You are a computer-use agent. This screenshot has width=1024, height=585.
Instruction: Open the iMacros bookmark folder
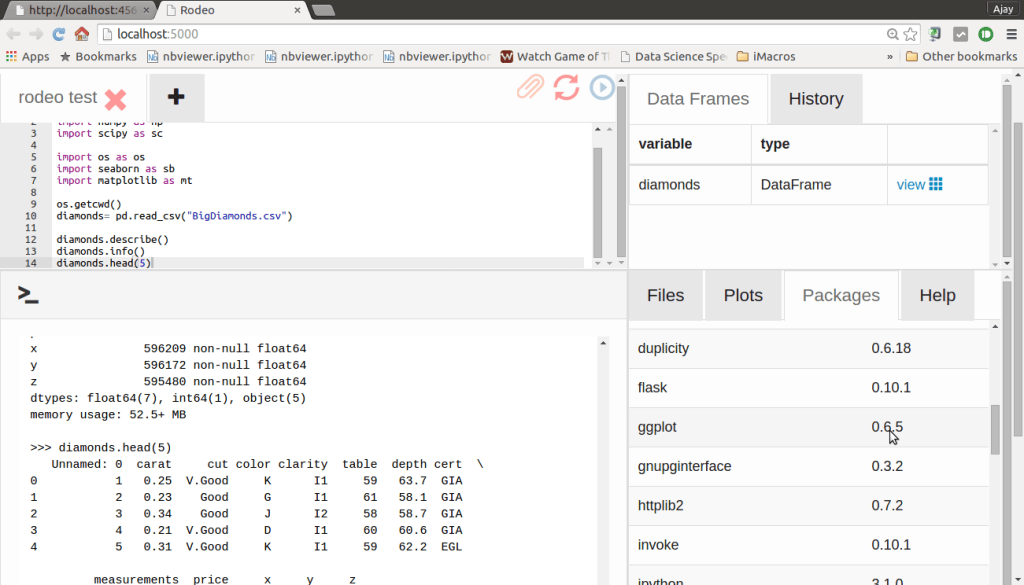pyautogui.click(x=766, y=57)
